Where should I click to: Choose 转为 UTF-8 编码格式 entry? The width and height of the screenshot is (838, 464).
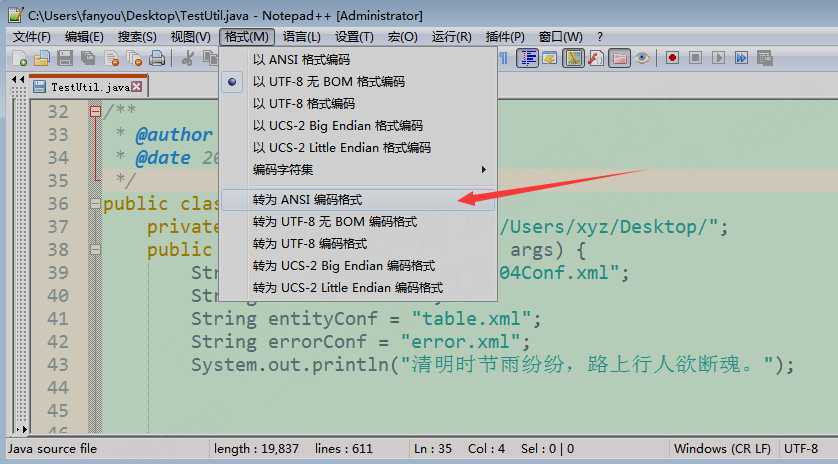pyautogui.click(x=358, y=243)
